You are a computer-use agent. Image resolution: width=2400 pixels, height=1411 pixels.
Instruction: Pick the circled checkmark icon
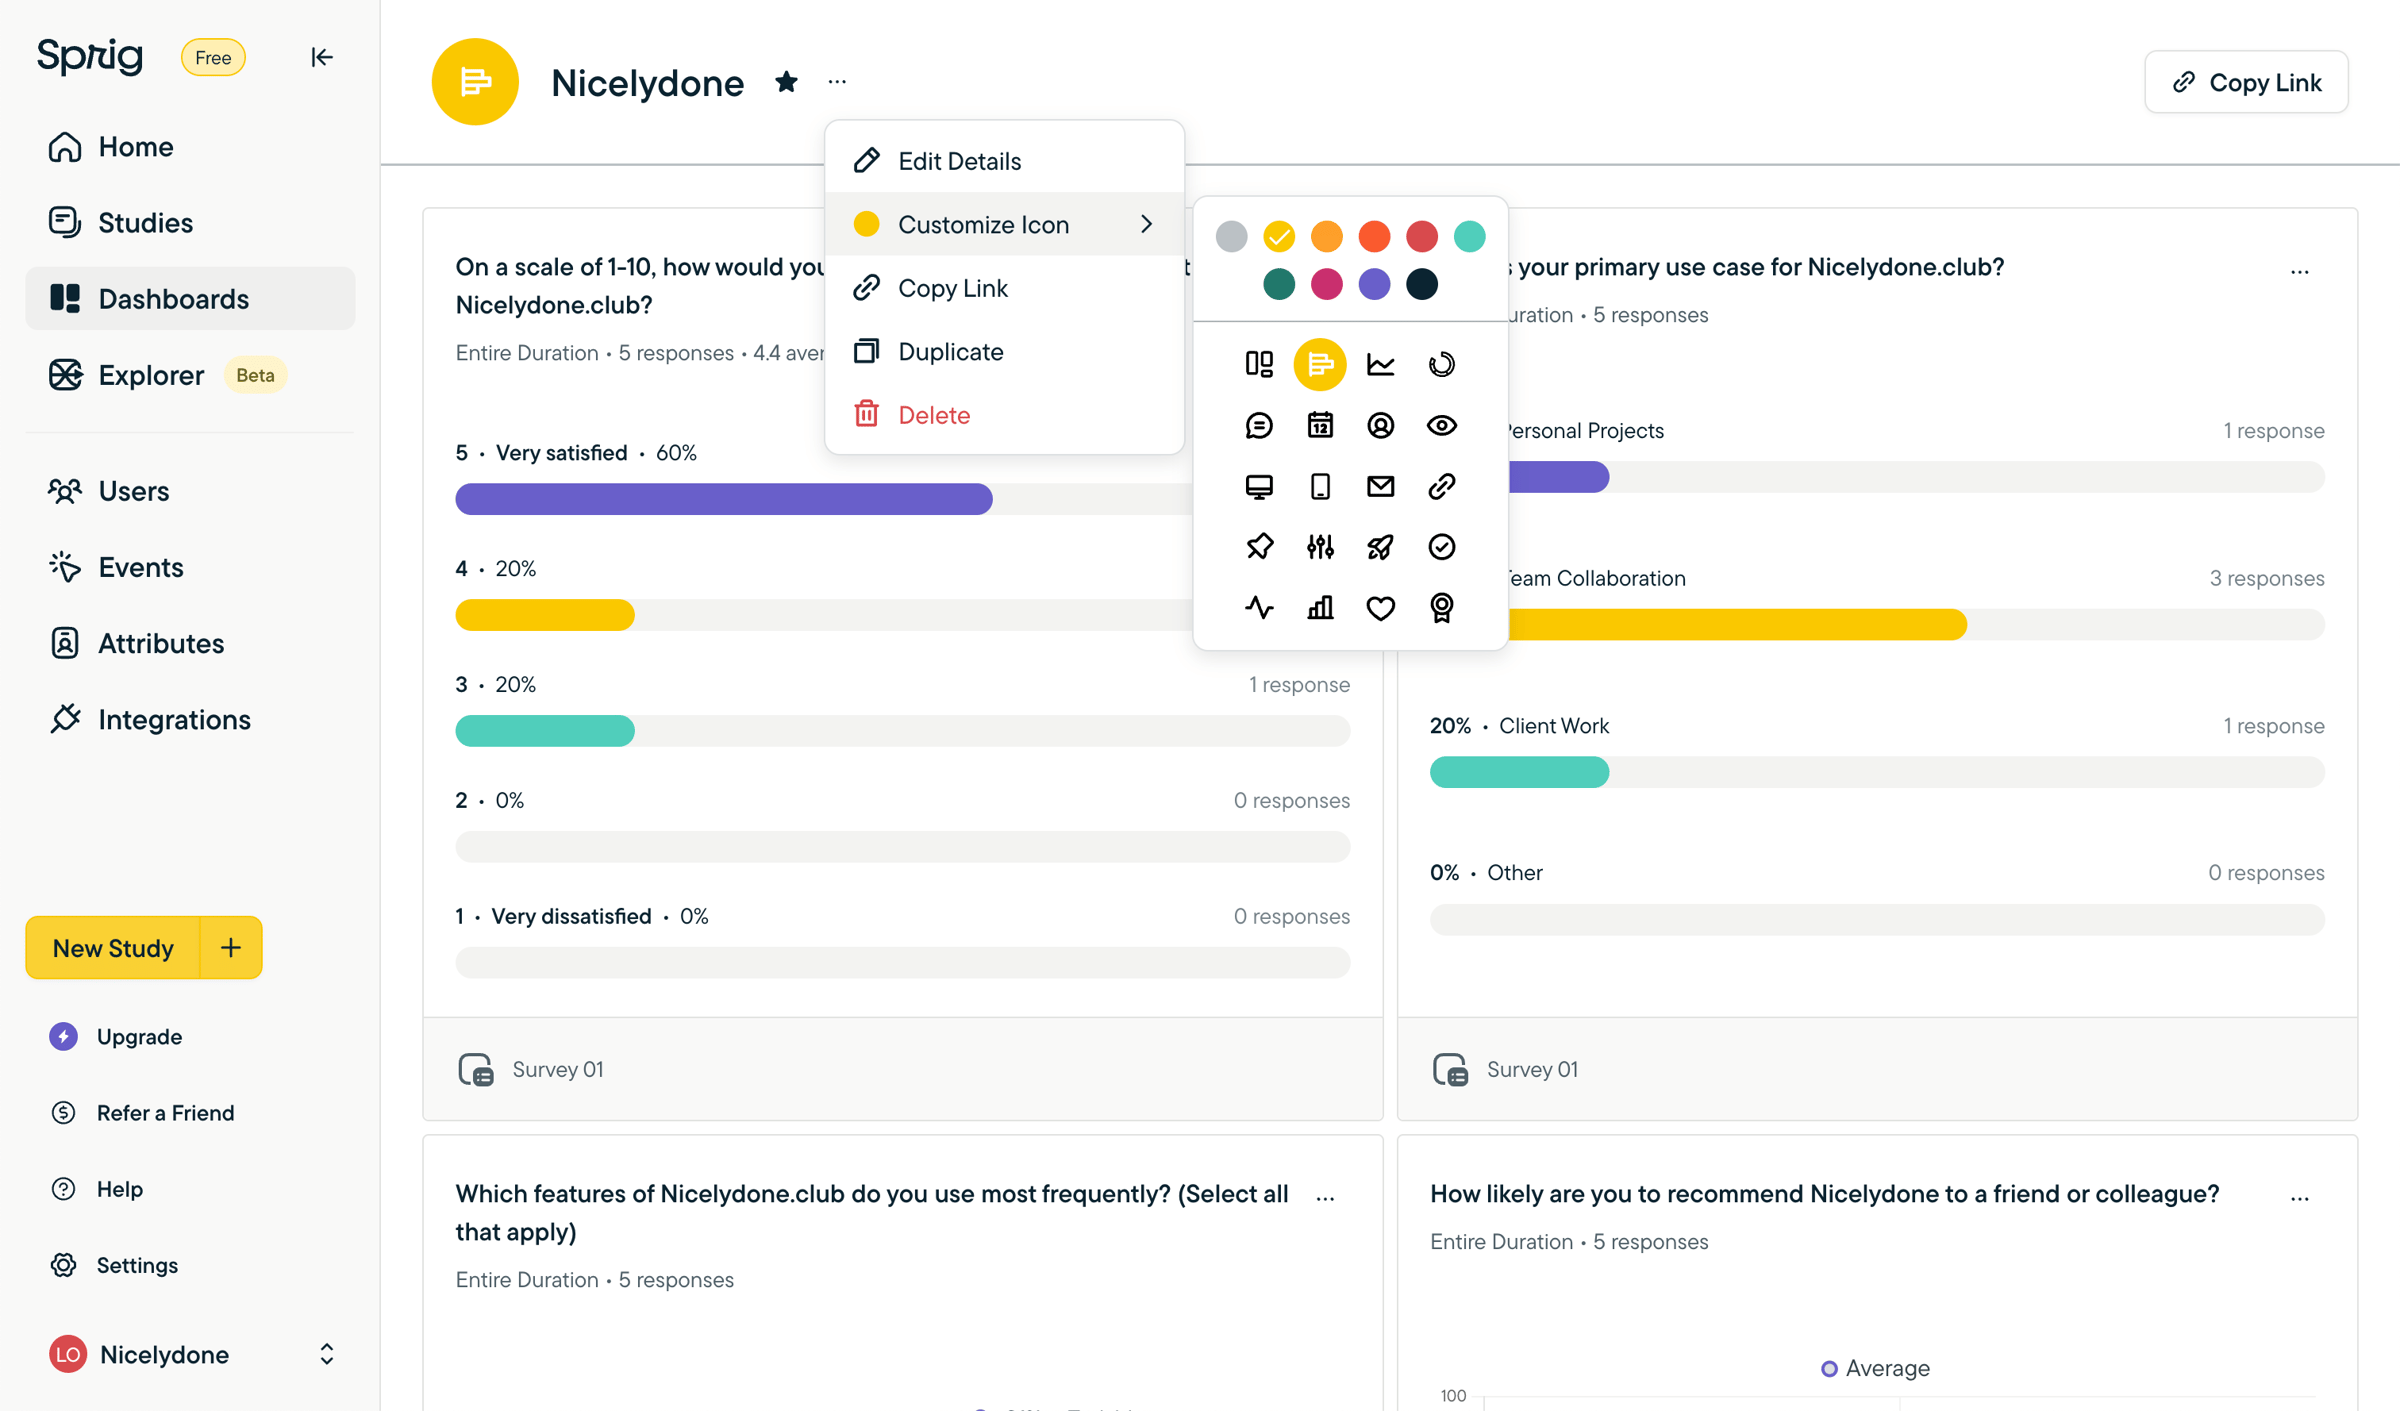pos(1441,547)
